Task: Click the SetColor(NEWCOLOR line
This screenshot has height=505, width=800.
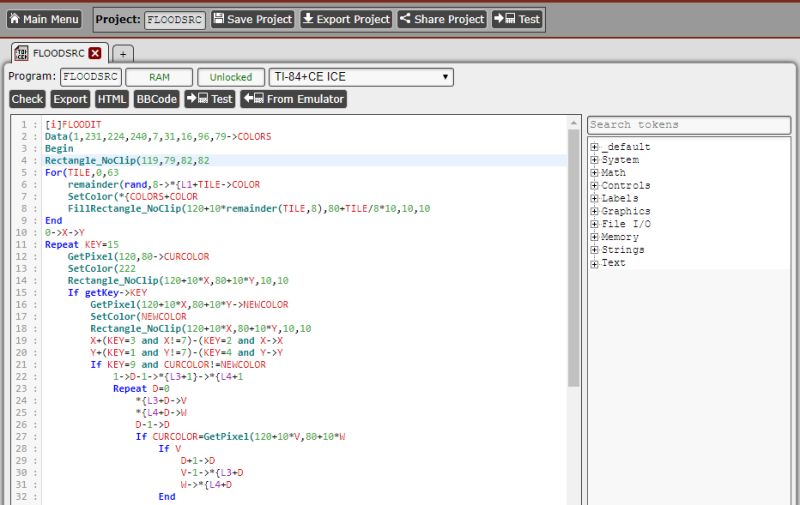Action: [138, 316]
